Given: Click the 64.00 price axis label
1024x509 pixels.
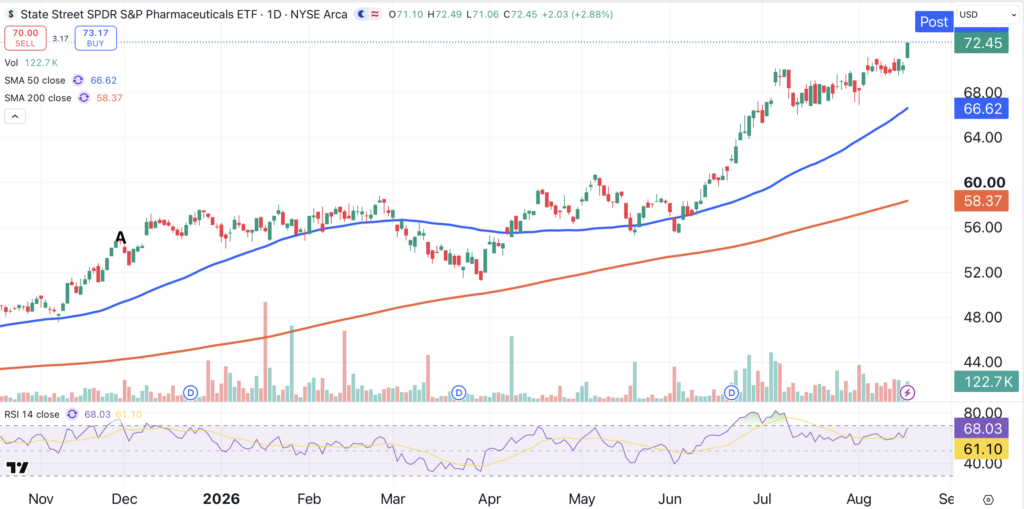Looking at the screenshot, I should coord(984,137).
